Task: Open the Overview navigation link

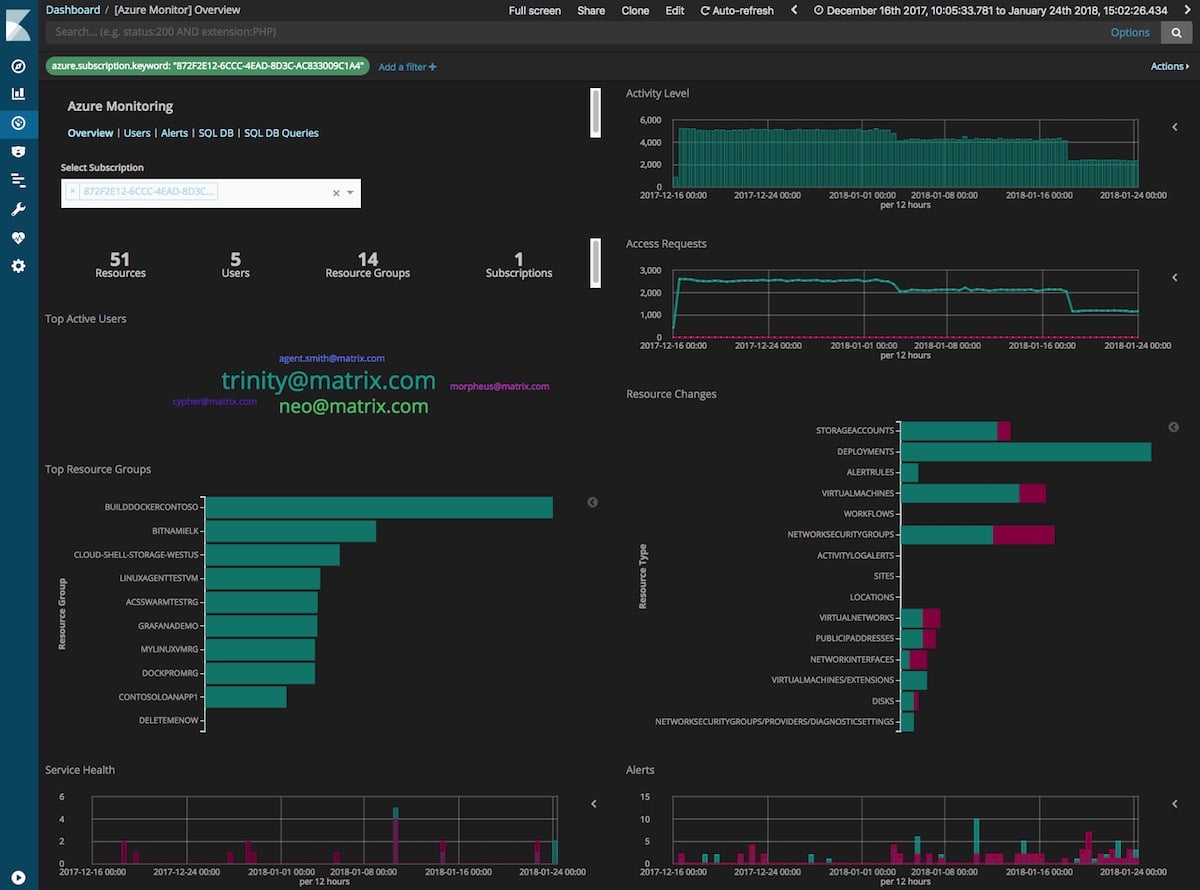Action: point(90,133)
